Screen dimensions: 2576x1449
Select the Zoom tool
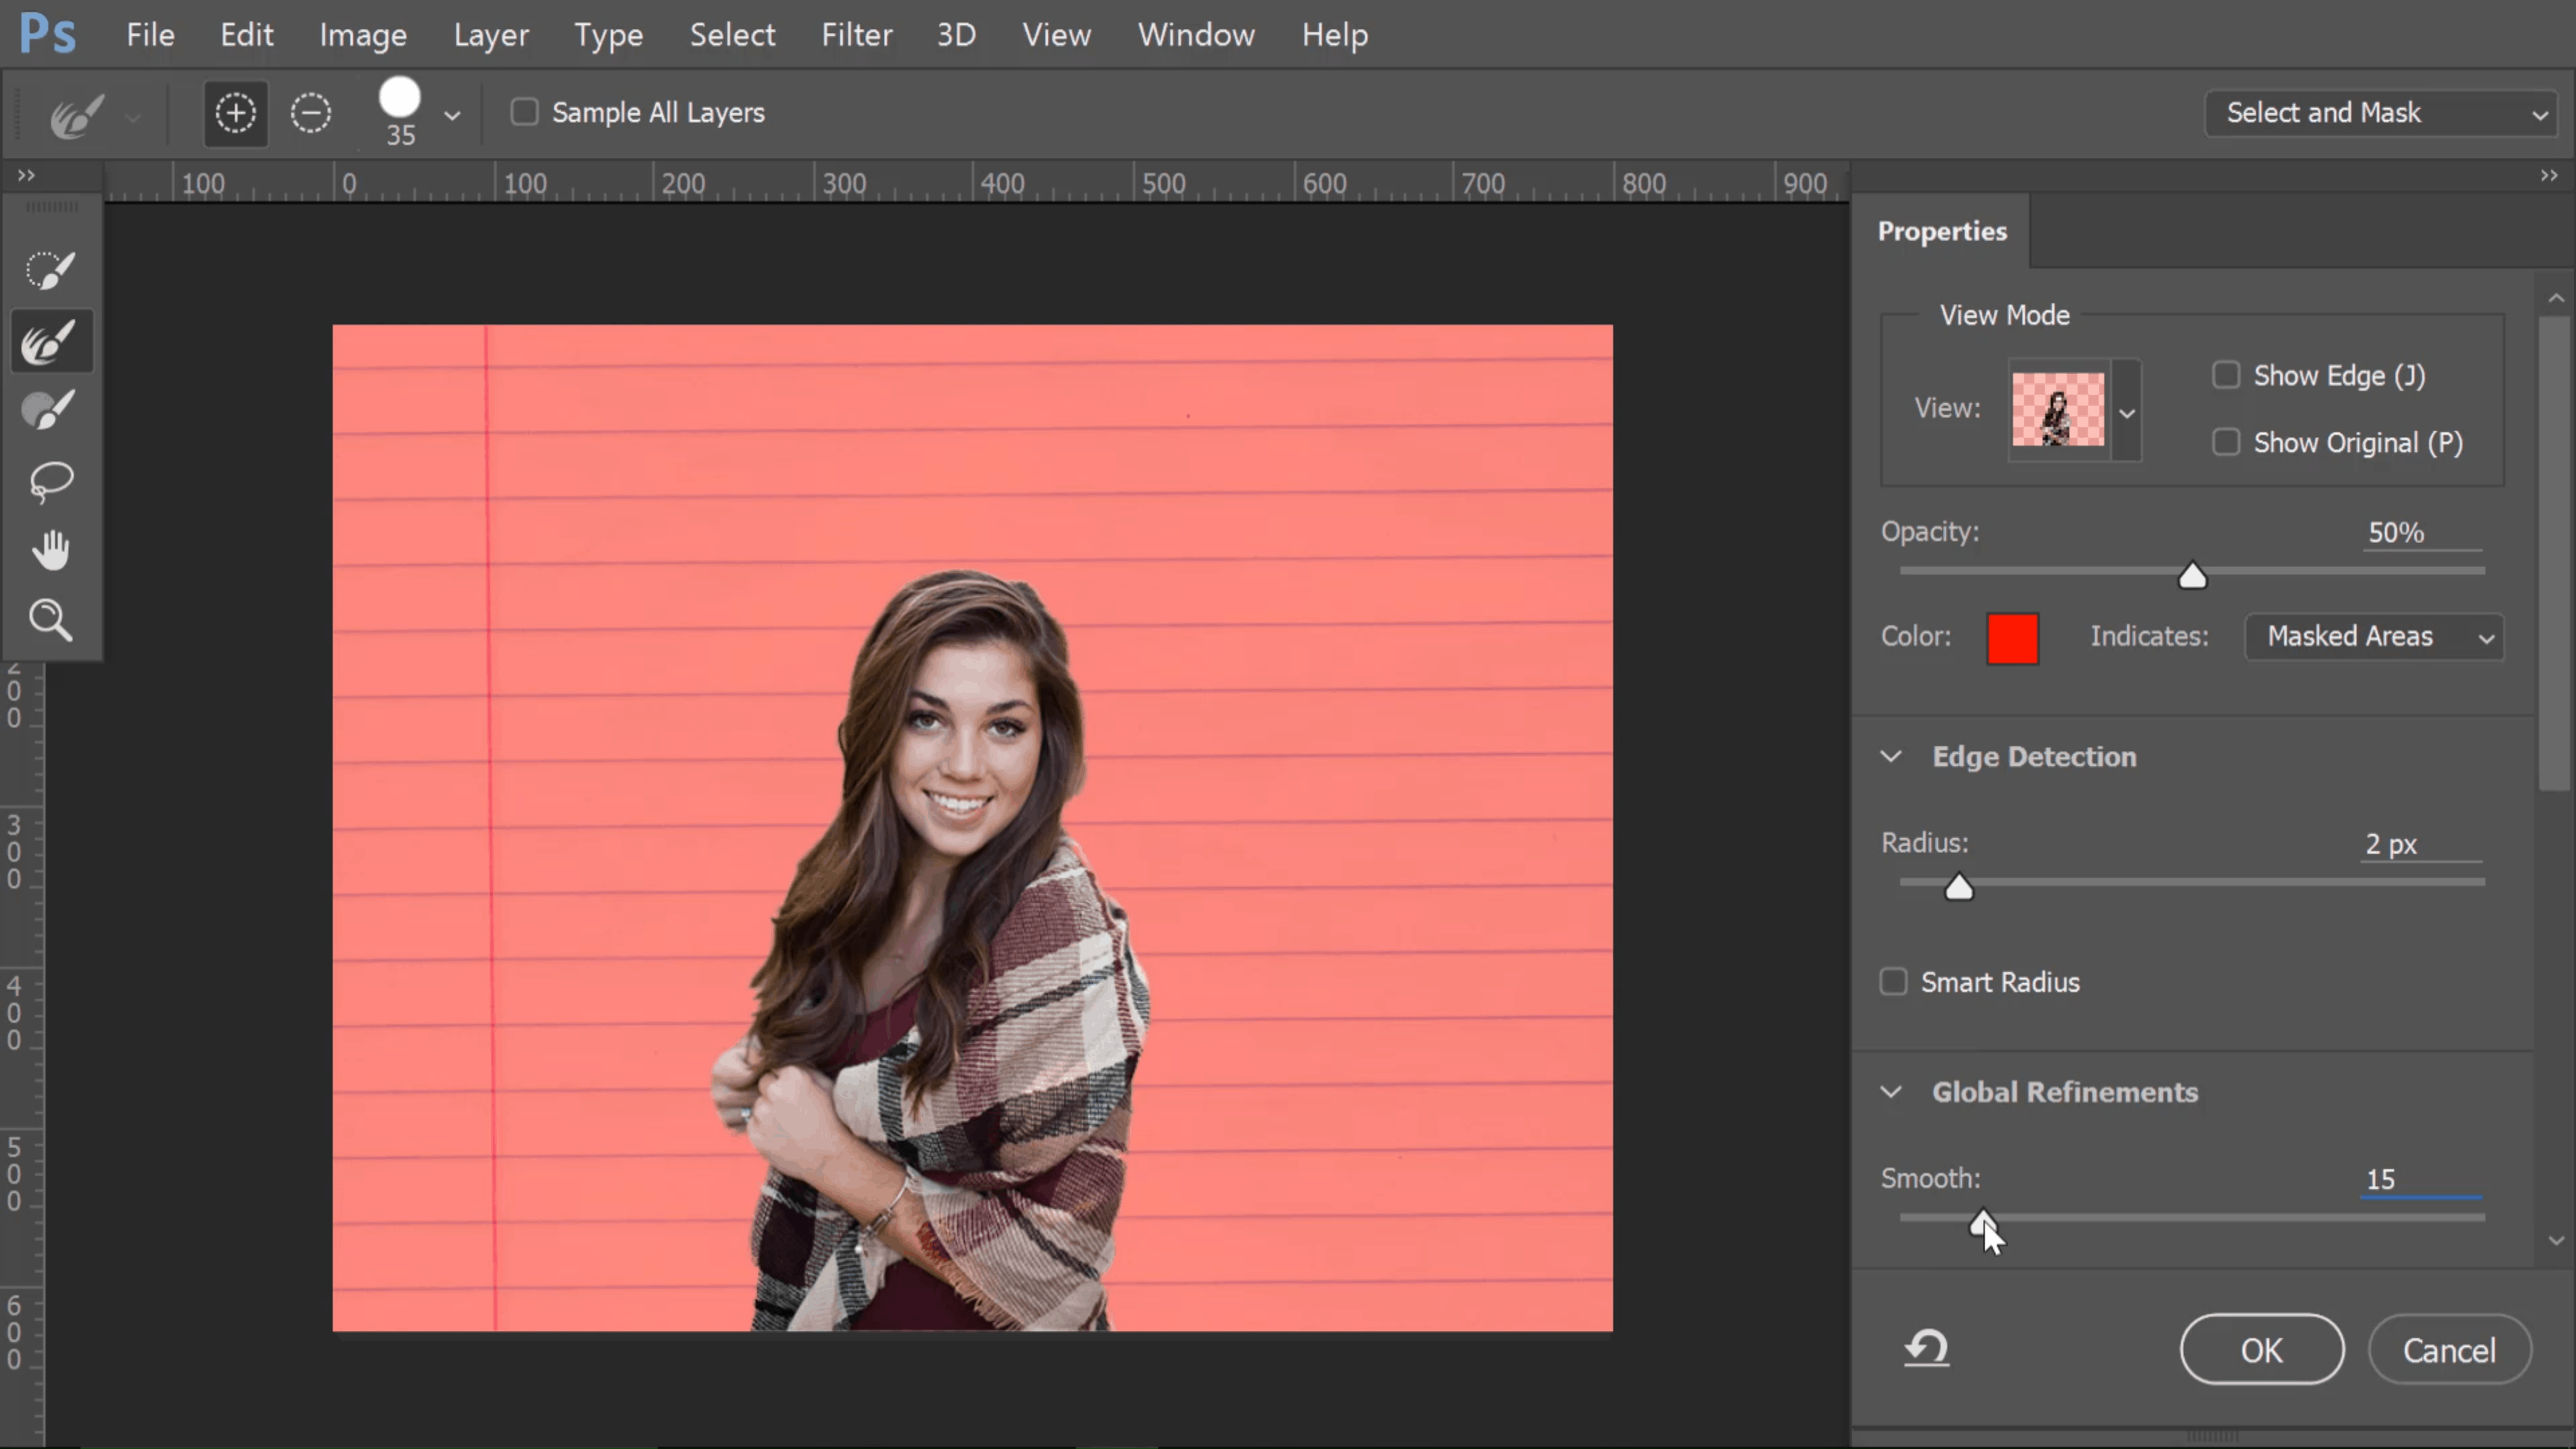pos(50,620)
